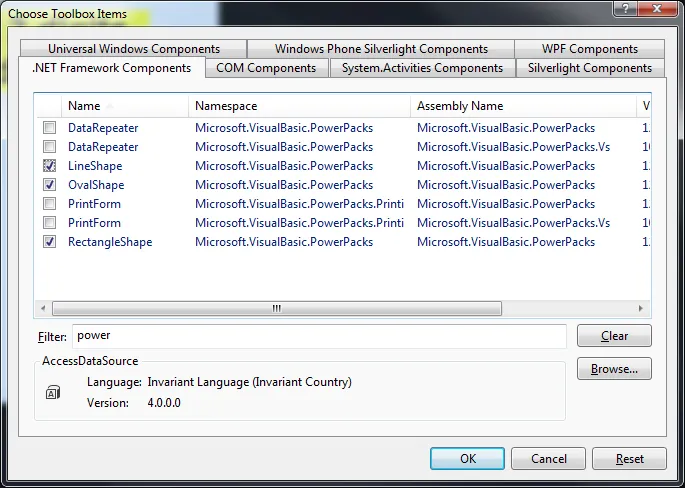Click the help question mark button in title bar

click(625, 8)
